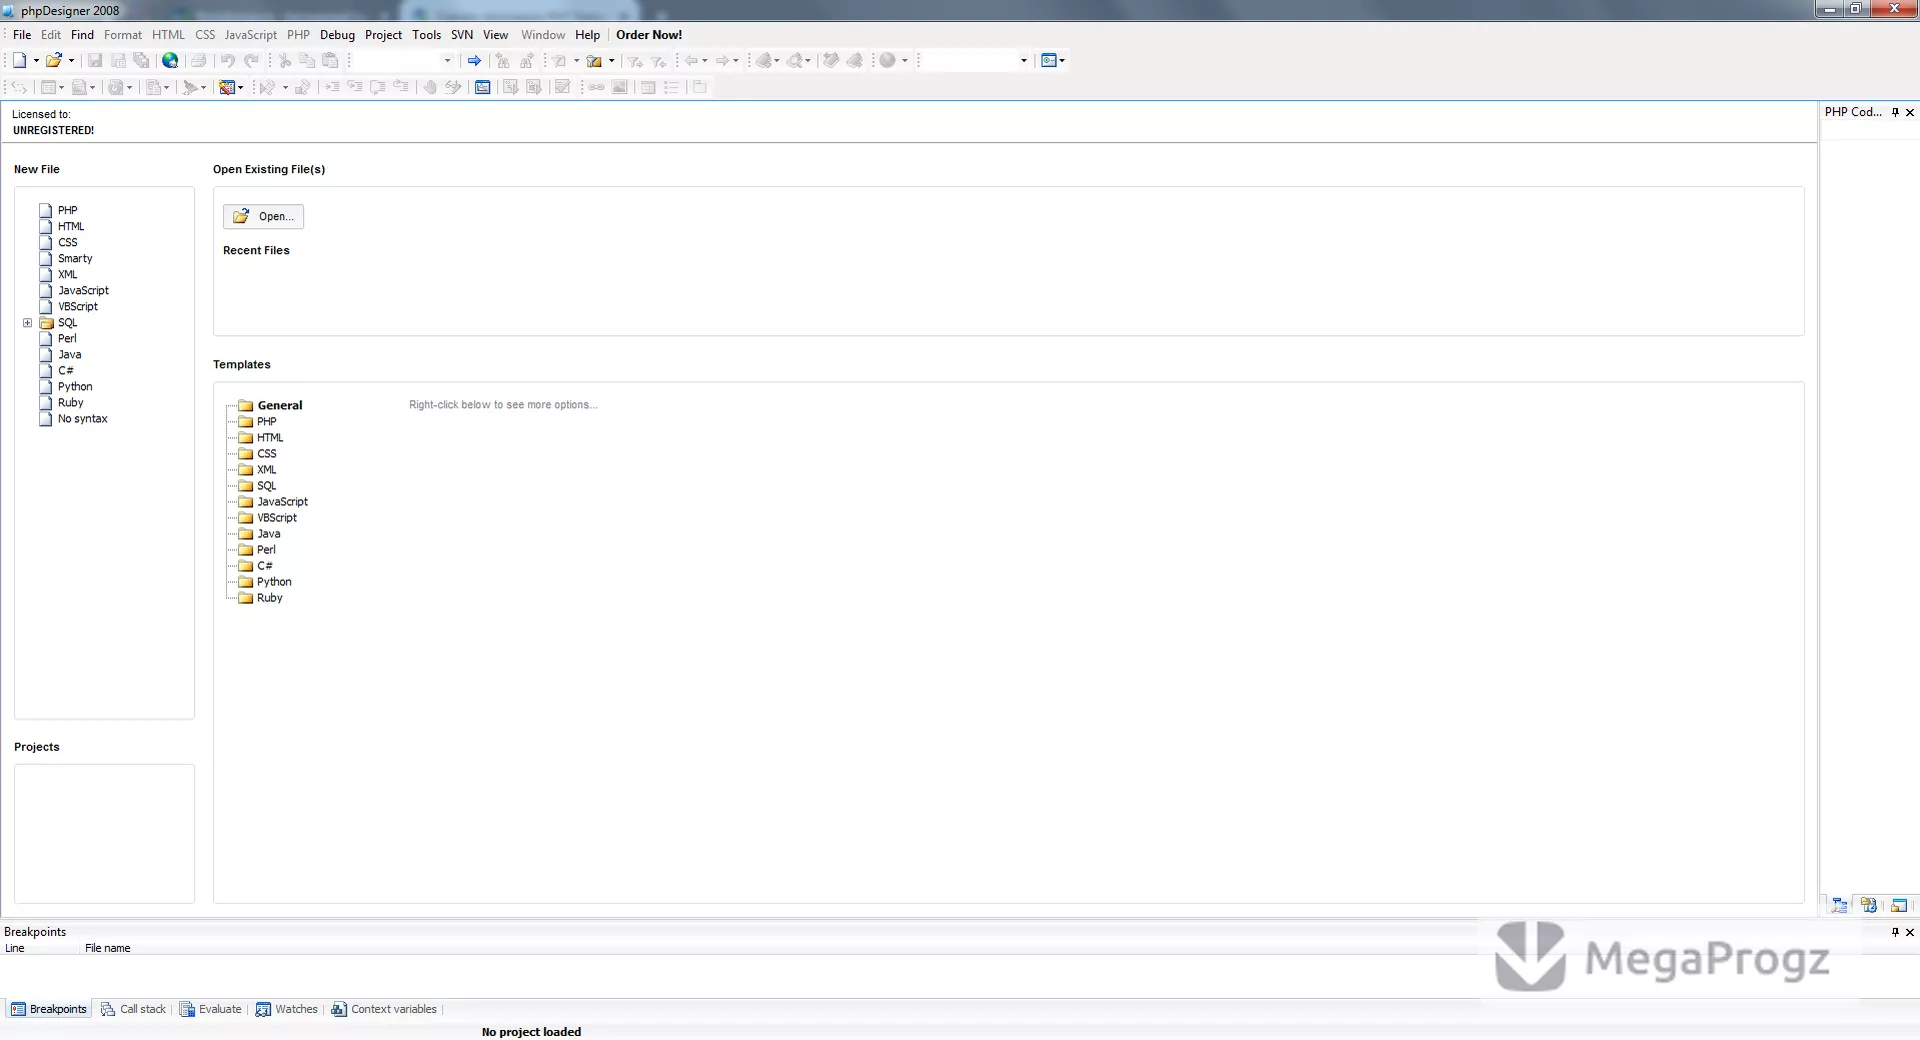
Task: Open dropdown beside the colorful table wizard icon
Action: (x=240, y=87)
